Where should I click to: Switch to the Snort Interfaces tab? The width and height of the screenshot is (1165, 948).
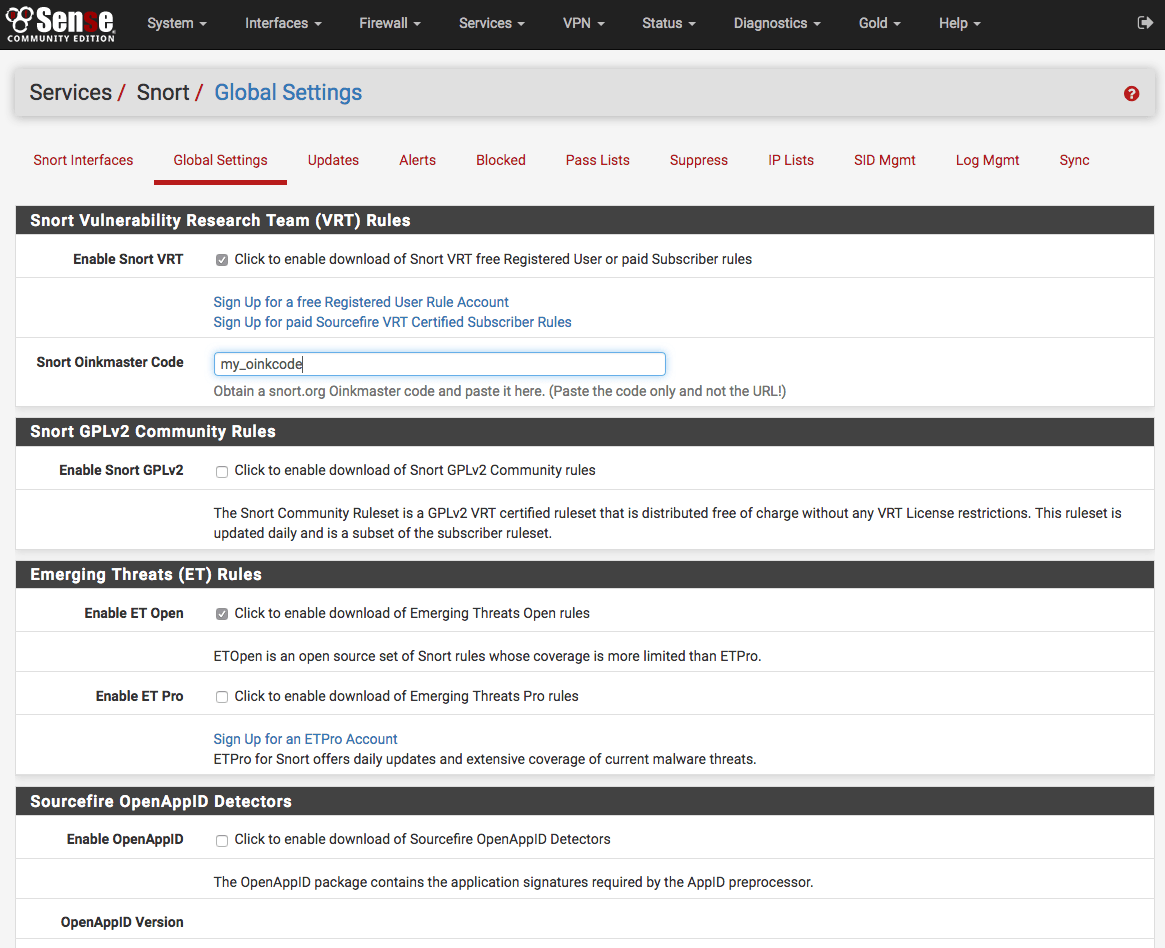[83, 160]
